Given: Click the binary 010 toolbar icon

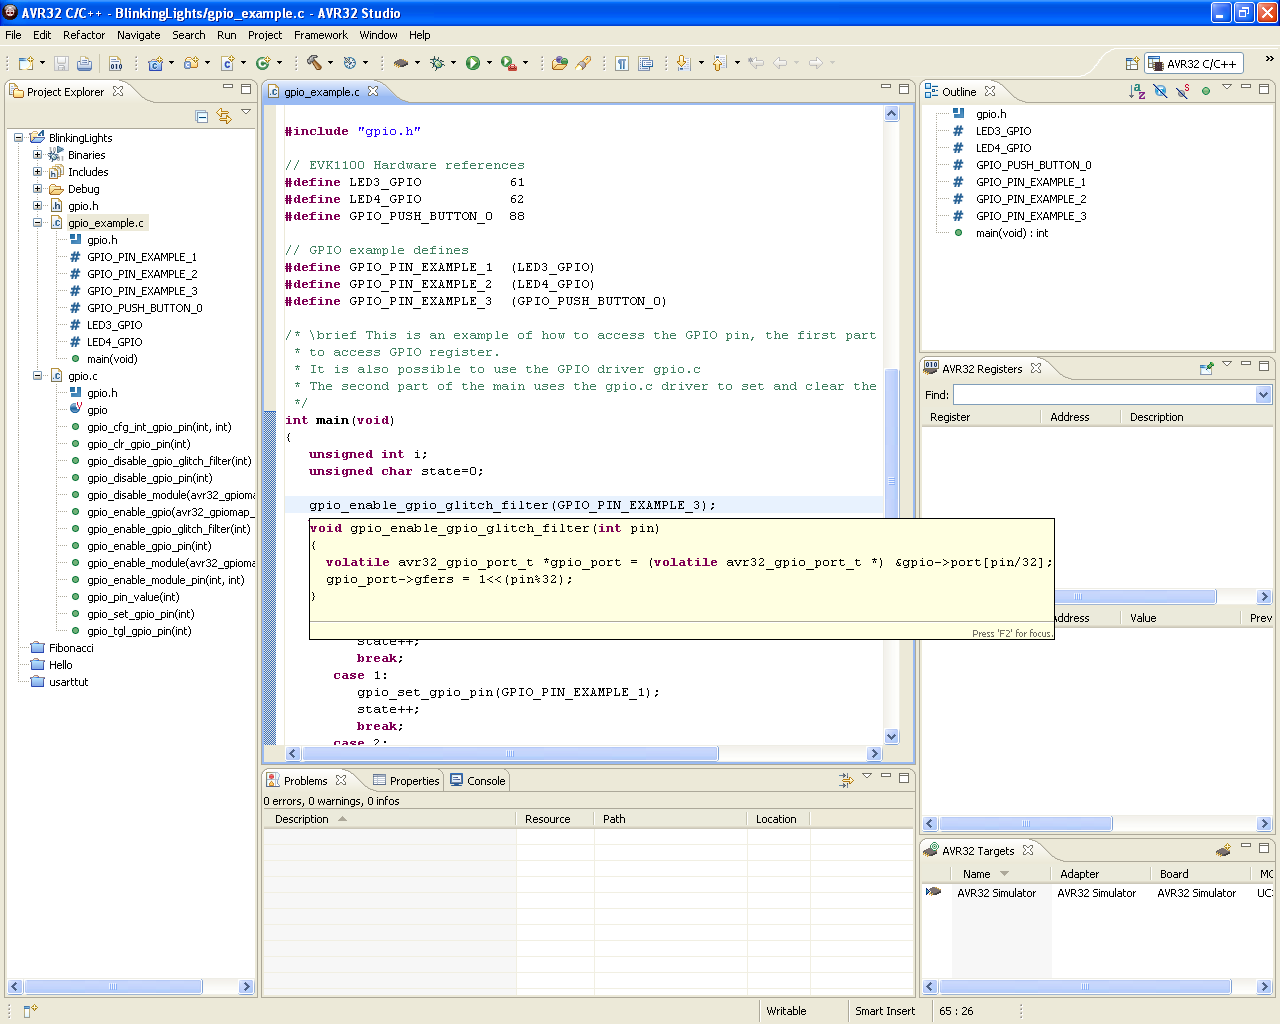Looking at the screenshot, I should tap(116, 63).
